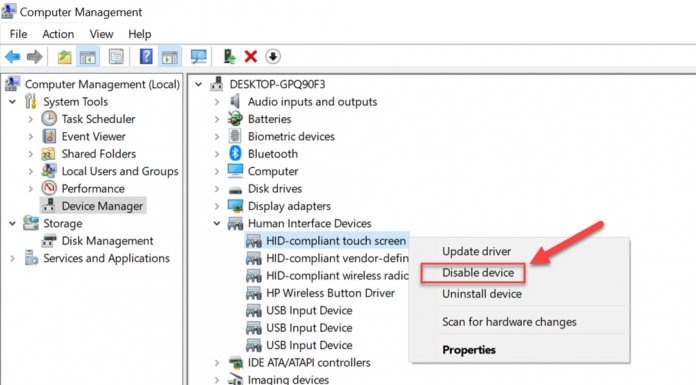Choose Uninstall device in context menu

tap(482, 294)
